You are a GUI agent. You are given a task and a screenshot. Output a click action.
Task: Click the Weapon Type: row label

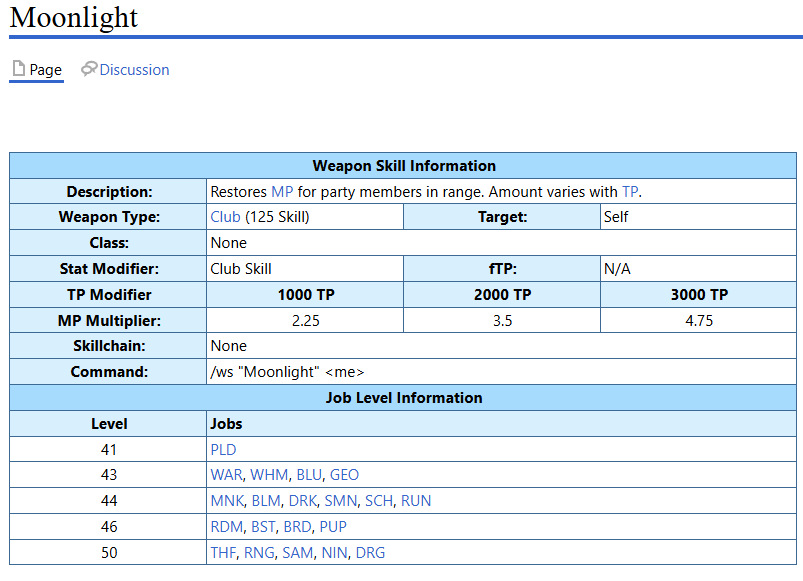pos(109,217)
